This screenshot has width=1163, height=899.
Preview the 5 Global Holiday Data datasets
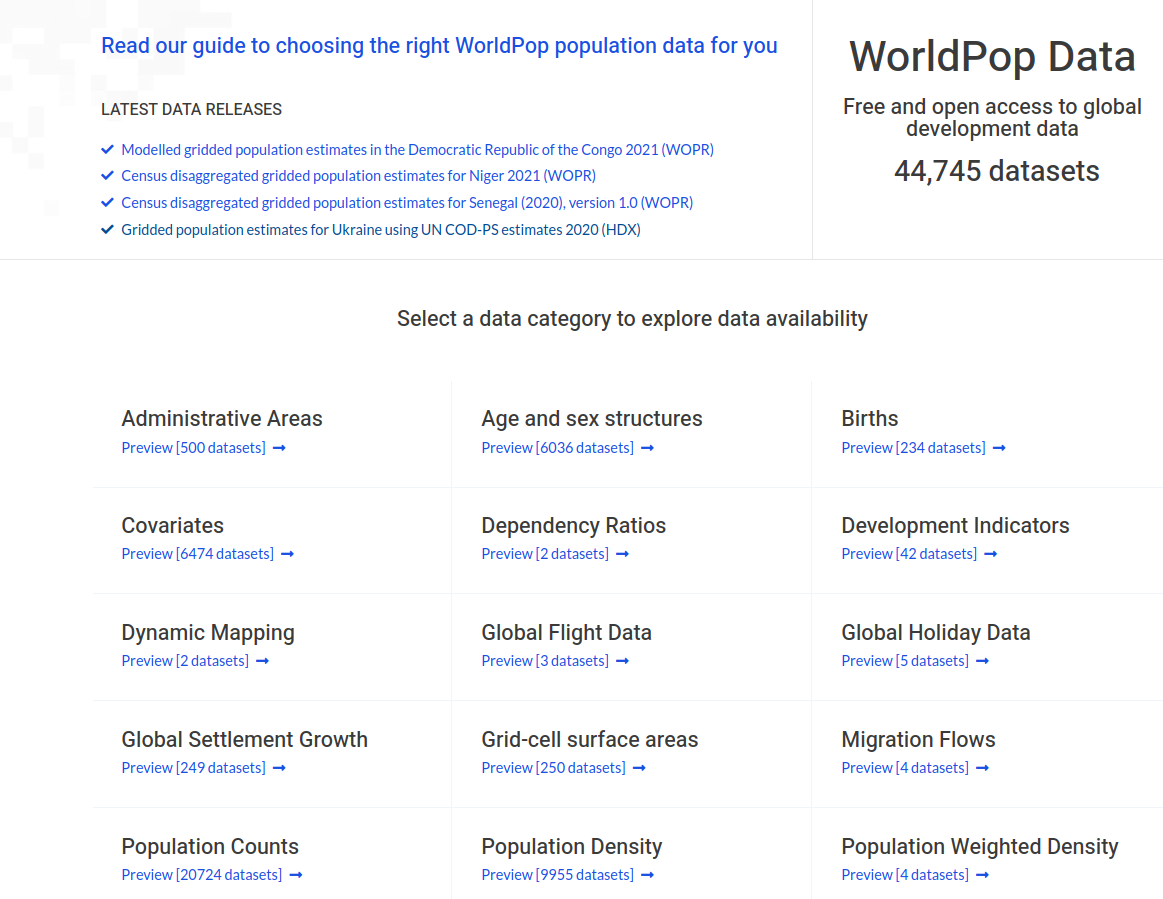[x=905, y=661]
